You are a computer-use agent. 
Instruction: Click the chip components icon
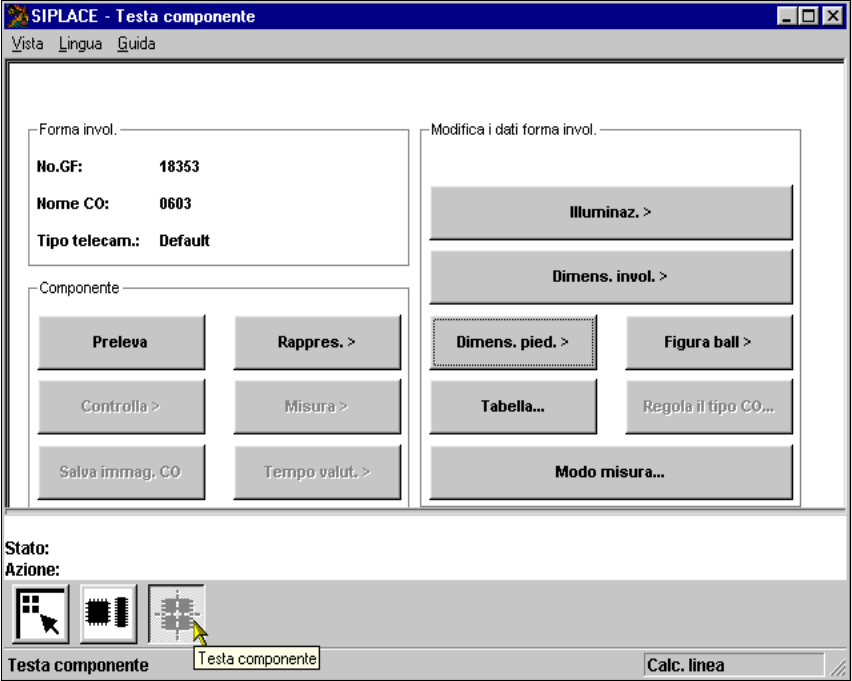(x=109, y=614)
